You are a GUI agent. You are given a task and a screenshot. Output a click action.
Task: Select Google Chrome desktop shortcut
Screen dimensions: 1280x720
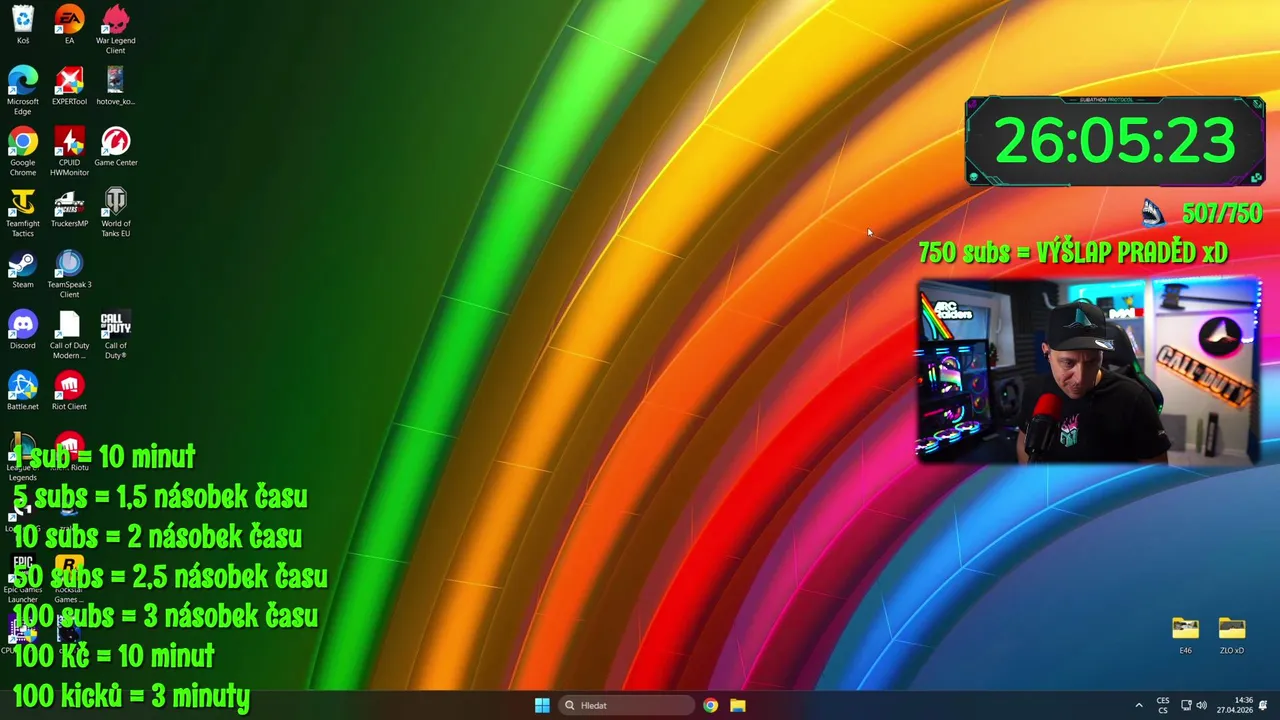pos(23,152)
